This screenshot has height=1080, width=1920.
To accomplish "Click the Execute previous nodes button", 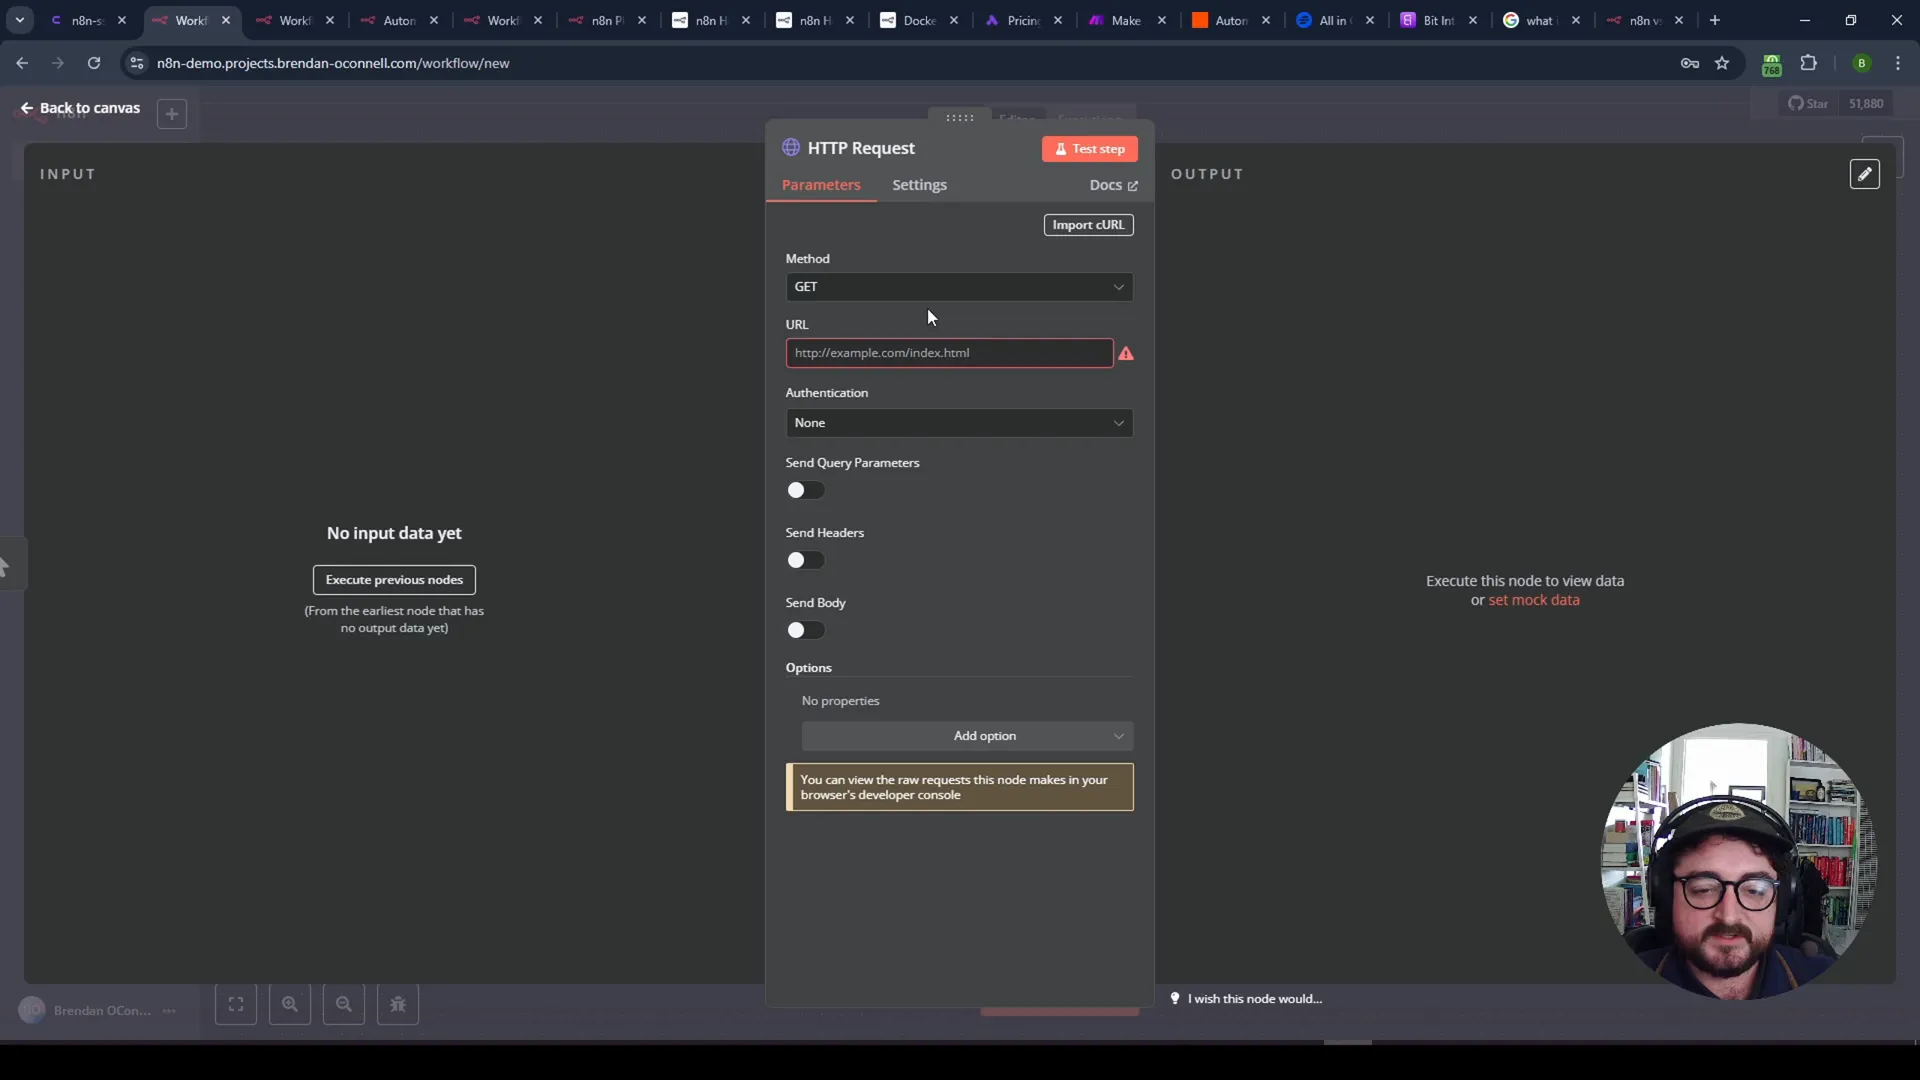I will pos(394,580).
